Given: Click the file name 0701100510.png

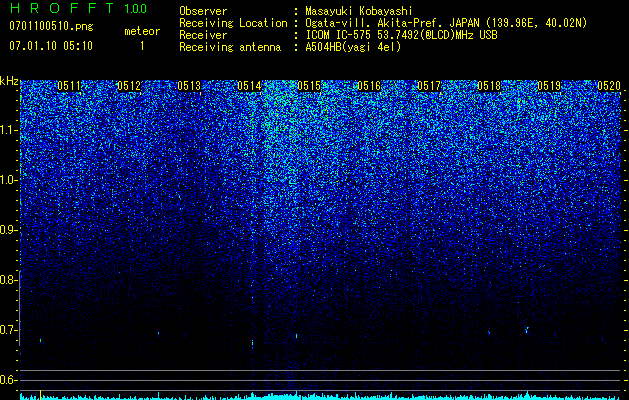Looking at the screenshot, I should tap(51, 26).
